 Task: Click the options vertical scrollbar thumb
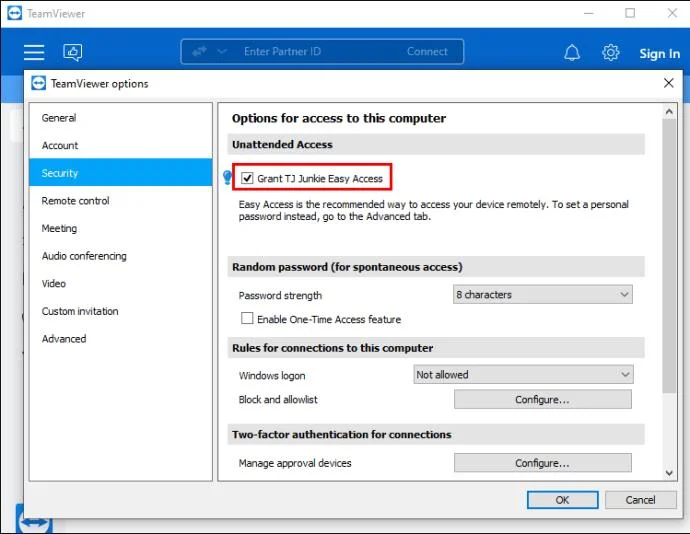[669, 255]
